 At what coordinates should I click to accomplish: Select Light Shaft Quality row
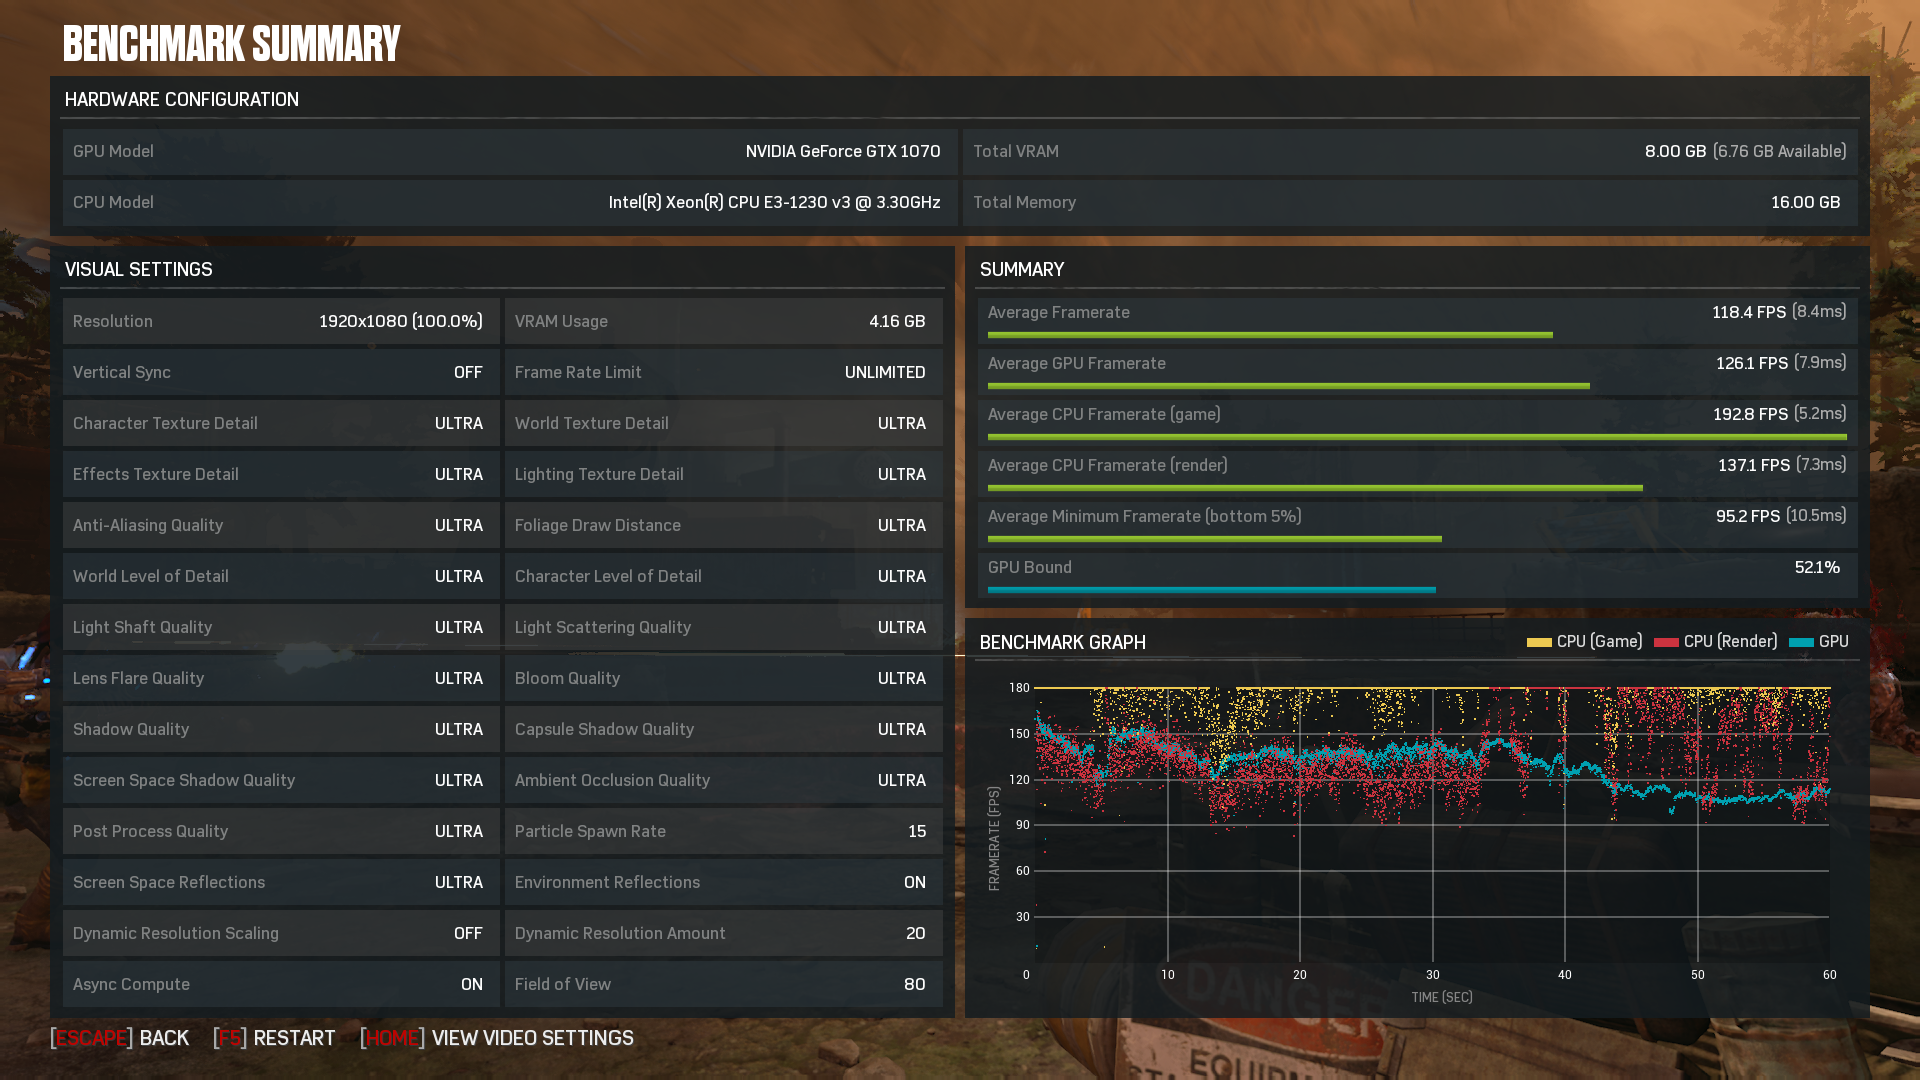coord(281,628)
